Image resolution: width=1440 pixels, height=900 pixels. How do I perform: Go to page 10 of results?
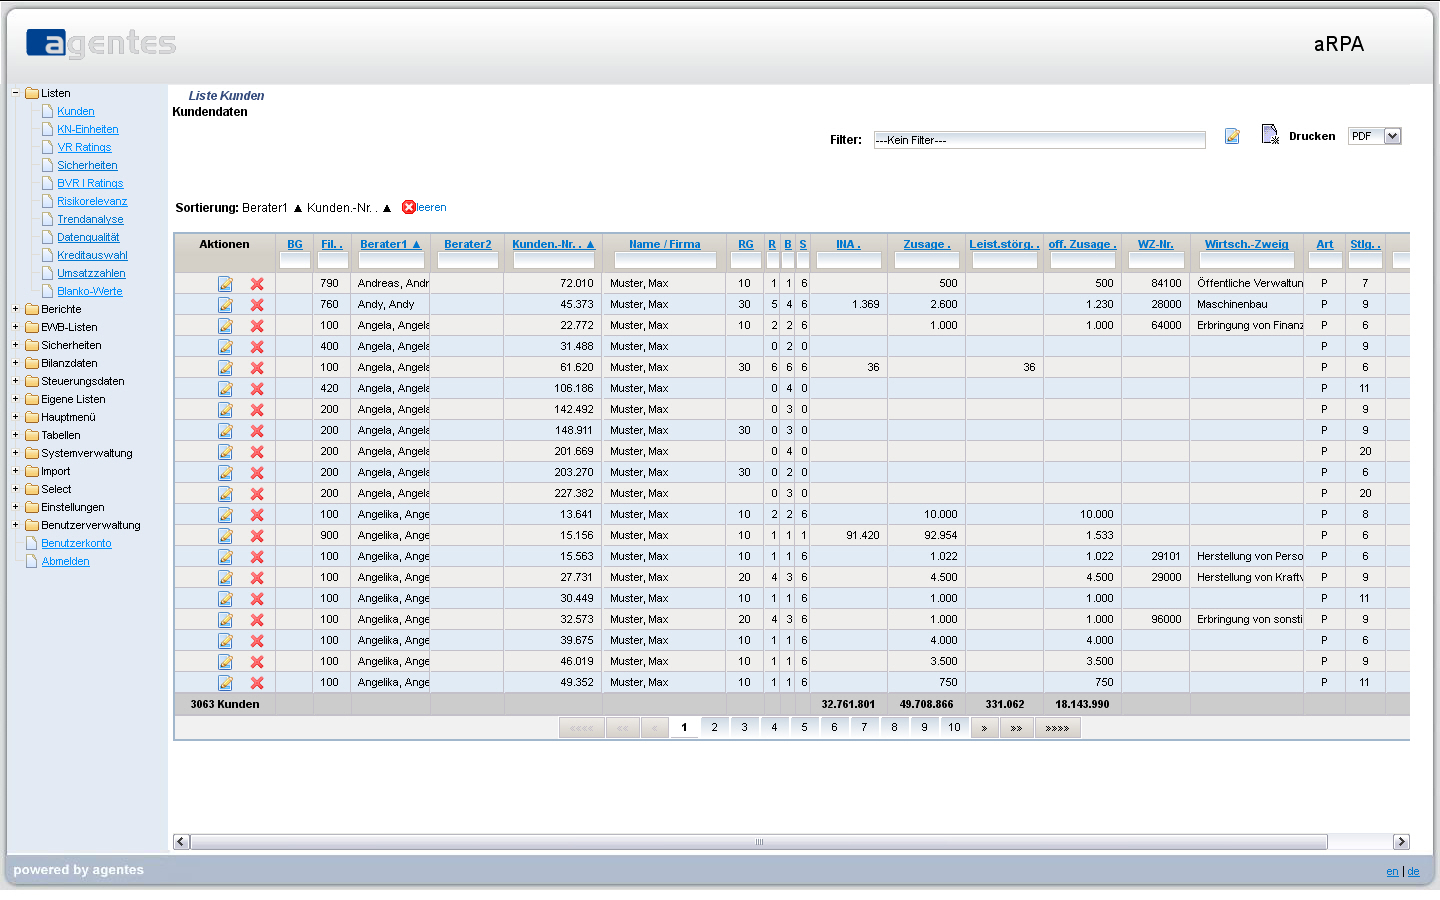point(954,728)
